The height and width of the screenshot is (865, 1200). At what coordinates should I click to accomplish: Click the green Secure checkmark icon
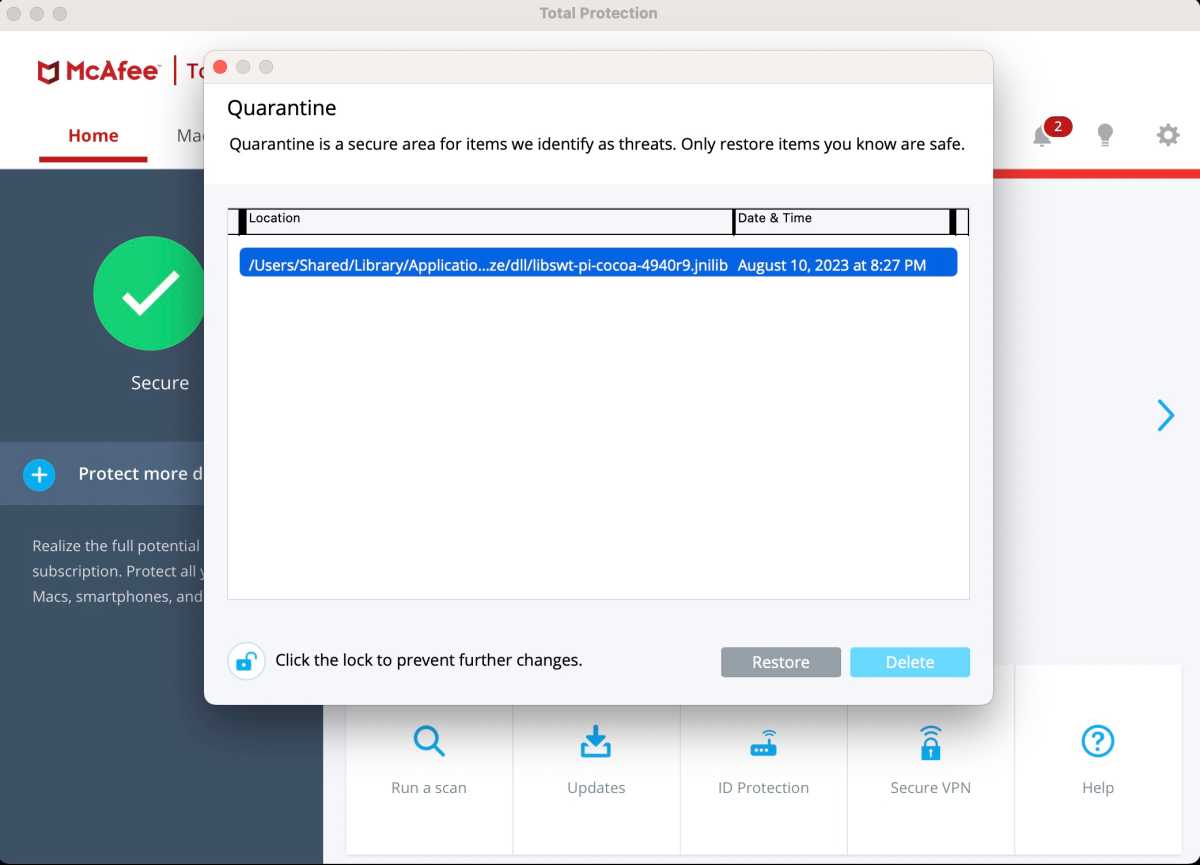(150, 293)
